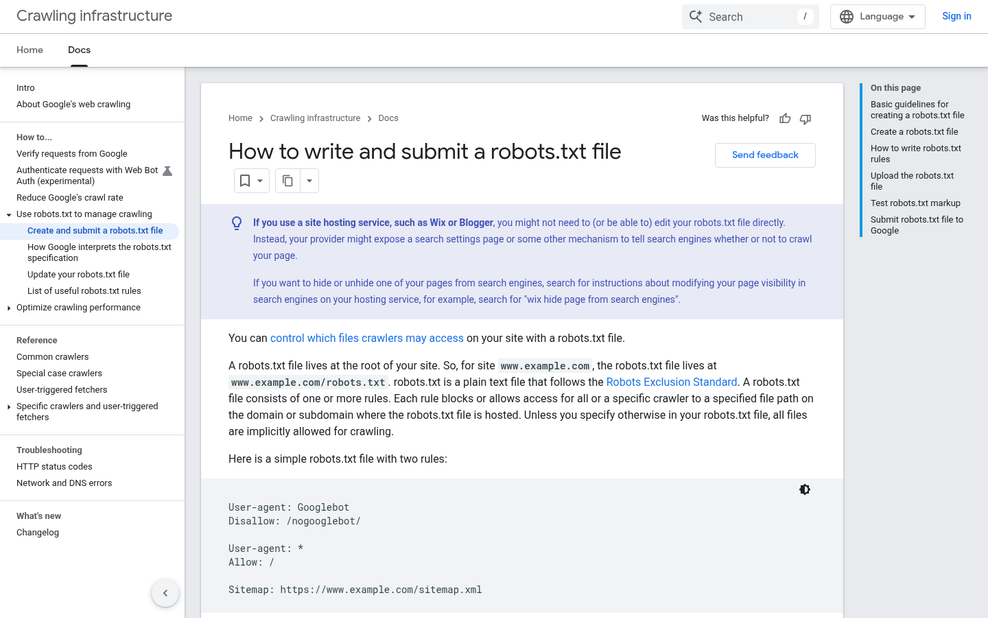Click the lightbulb tip icon
988x618 pixels.
pos(237,223)
